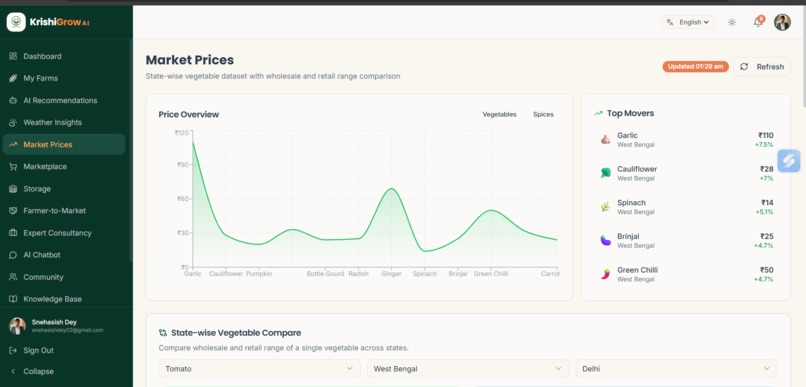The height and width of the screenshot is (387, 806).
Task: Click the Cauliflower icon in Top Movers
Action: tap(606, 173)
